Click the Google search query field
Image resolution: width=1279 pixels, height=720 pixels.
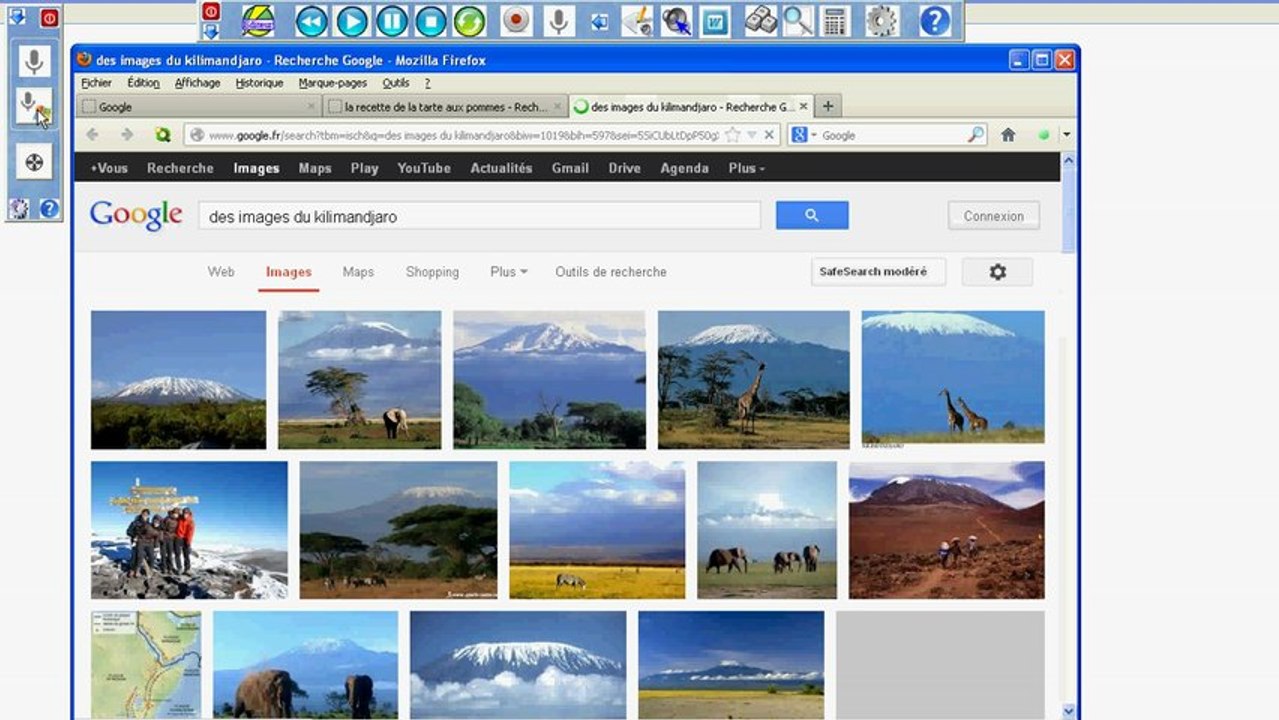click(x=480, y=216)
